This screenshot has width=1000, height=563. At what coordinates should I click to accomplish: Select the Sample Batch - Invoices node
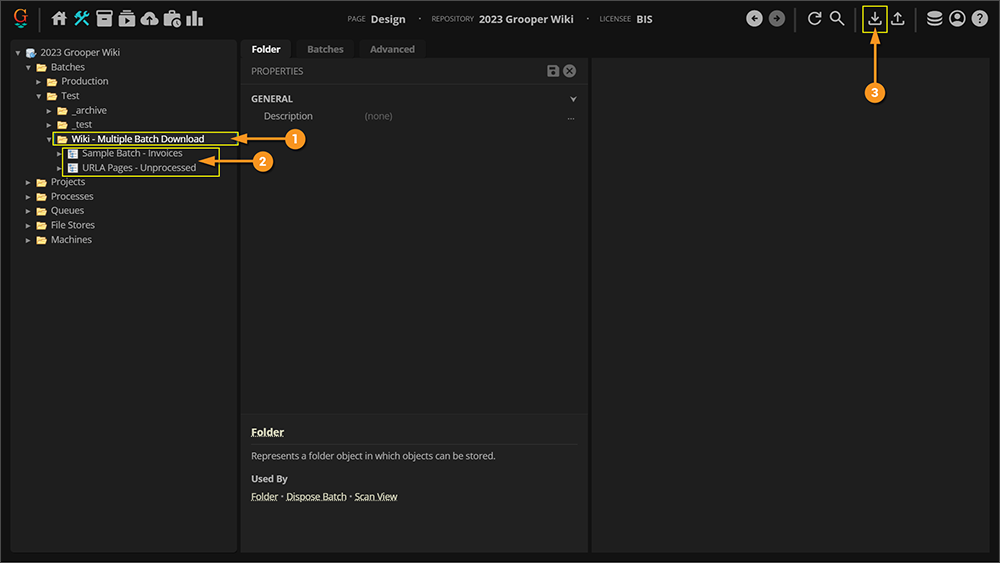132,153
